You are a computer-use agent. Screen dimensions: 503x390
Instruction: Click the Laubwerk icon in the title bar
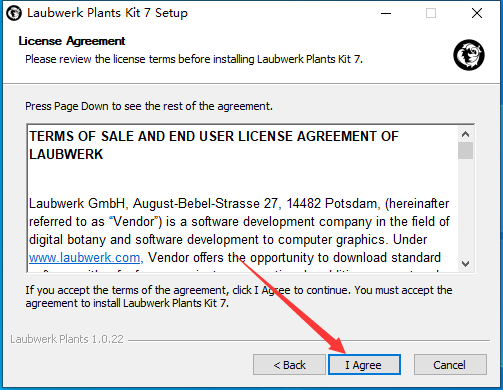coord(14,13)
